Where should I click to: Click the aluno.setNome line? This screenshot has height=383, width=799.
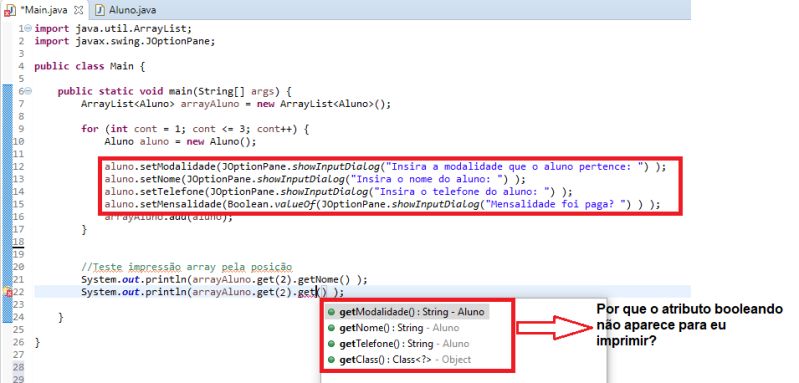315,179
